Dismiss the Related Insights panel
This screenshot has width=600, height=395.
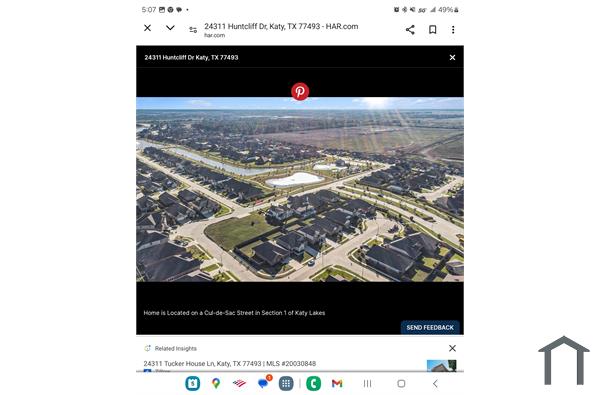tap(452, 348)
